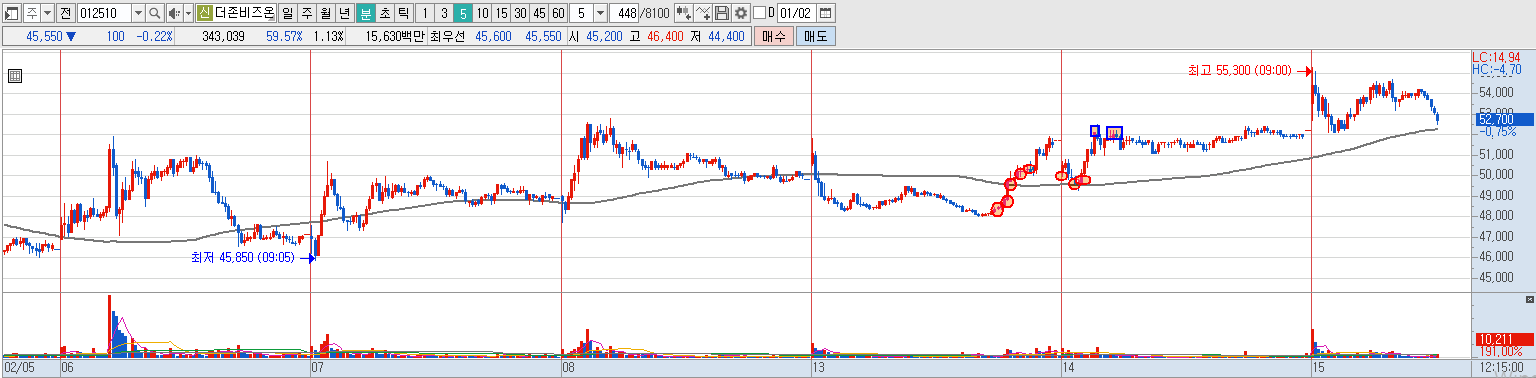Click the blue 매도 sell button
Image resolution: width=1536 pixels, height=378 pixels.
tap(816, 36)
